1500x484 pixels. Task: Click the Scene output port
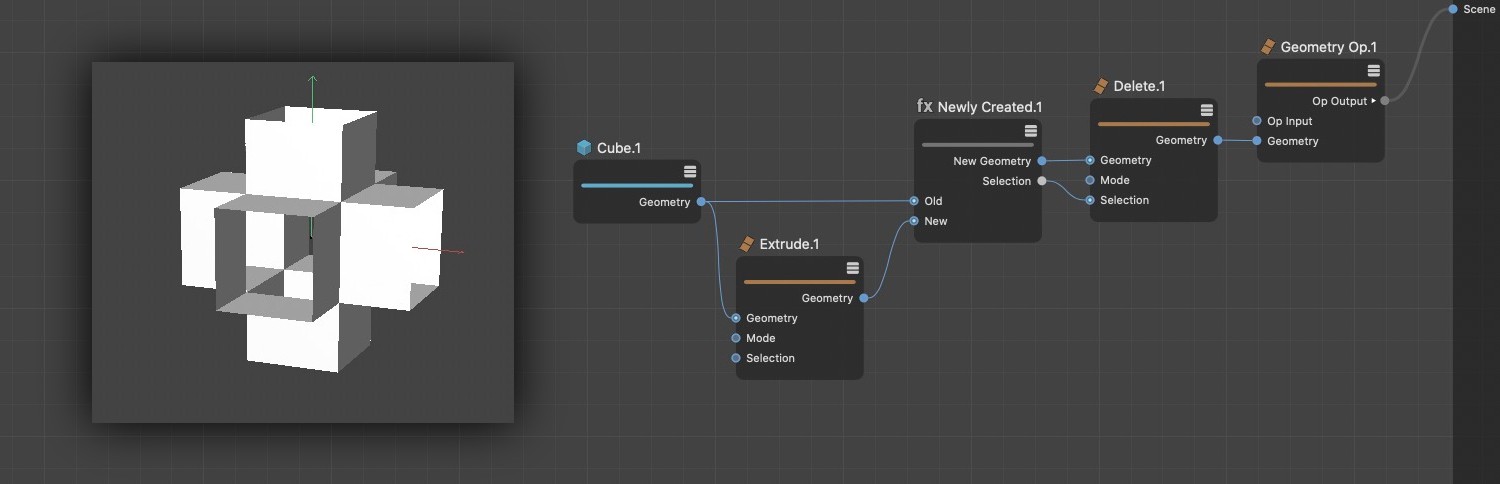1453,9
